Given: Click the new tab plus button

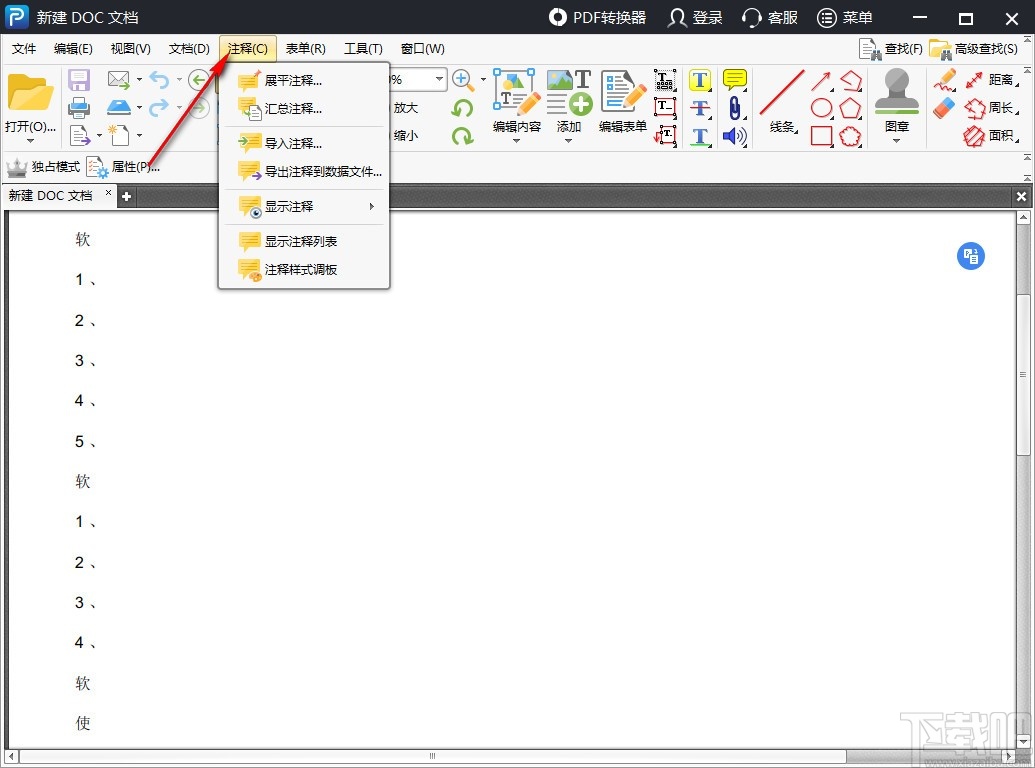Looking at the screenshot, I should (126, 196).
